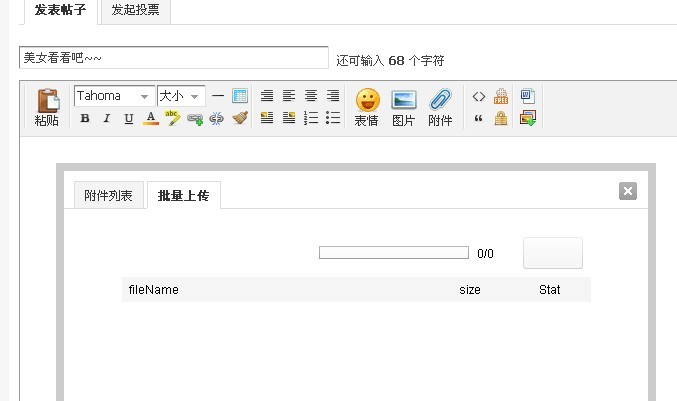Viewport: 677px width, 401px height.
Task: Click the upload progress bar
Action: coord(394,253)
